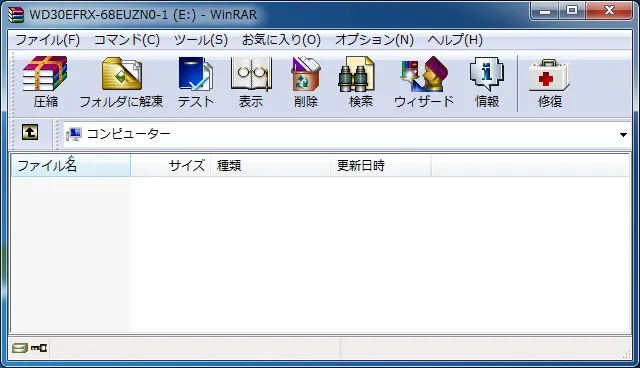The image size is (640, 368).
Task: Open the オプション(N) options menu
Action: tap(374, 40)
